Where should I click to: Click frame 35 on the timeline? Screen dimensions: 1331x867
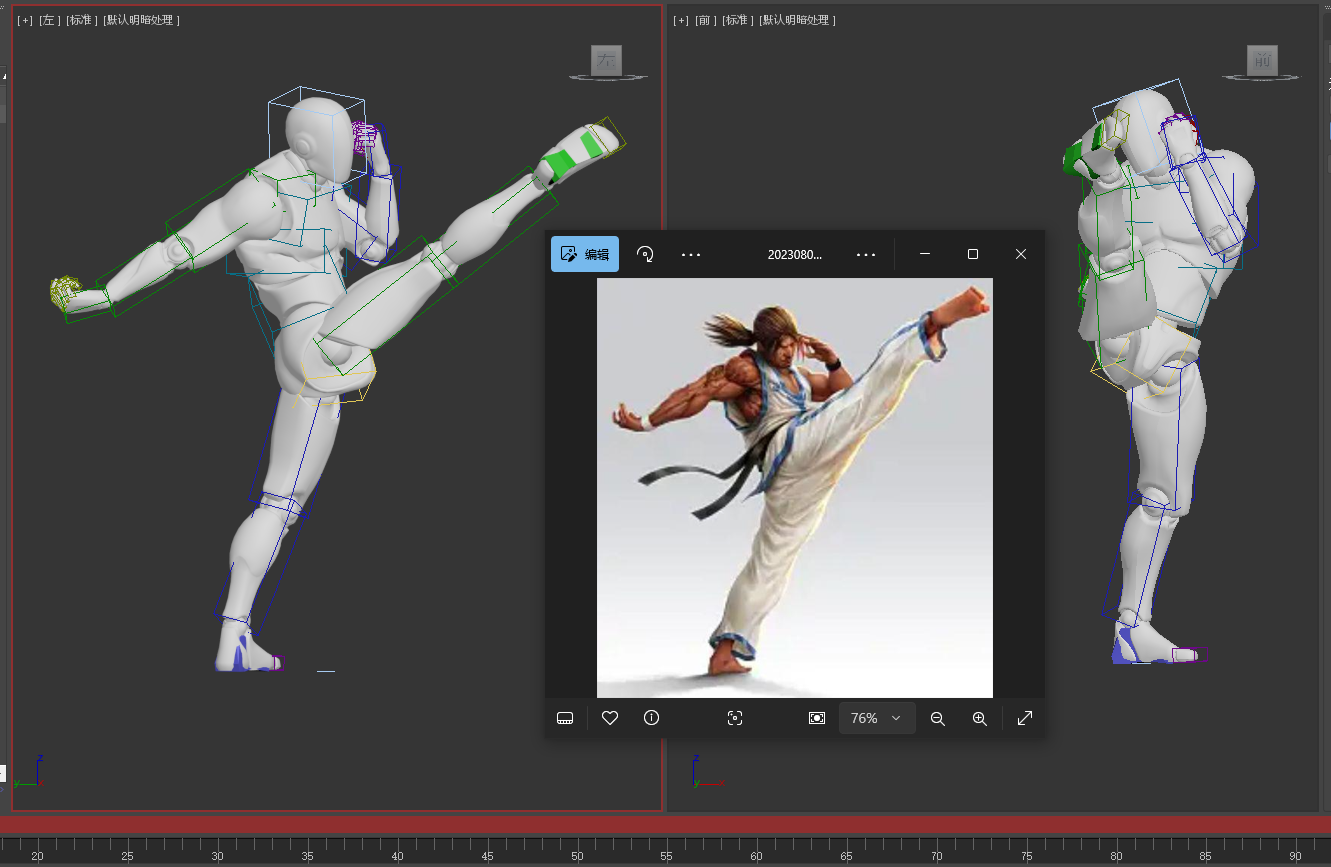[x=307, y=855]
